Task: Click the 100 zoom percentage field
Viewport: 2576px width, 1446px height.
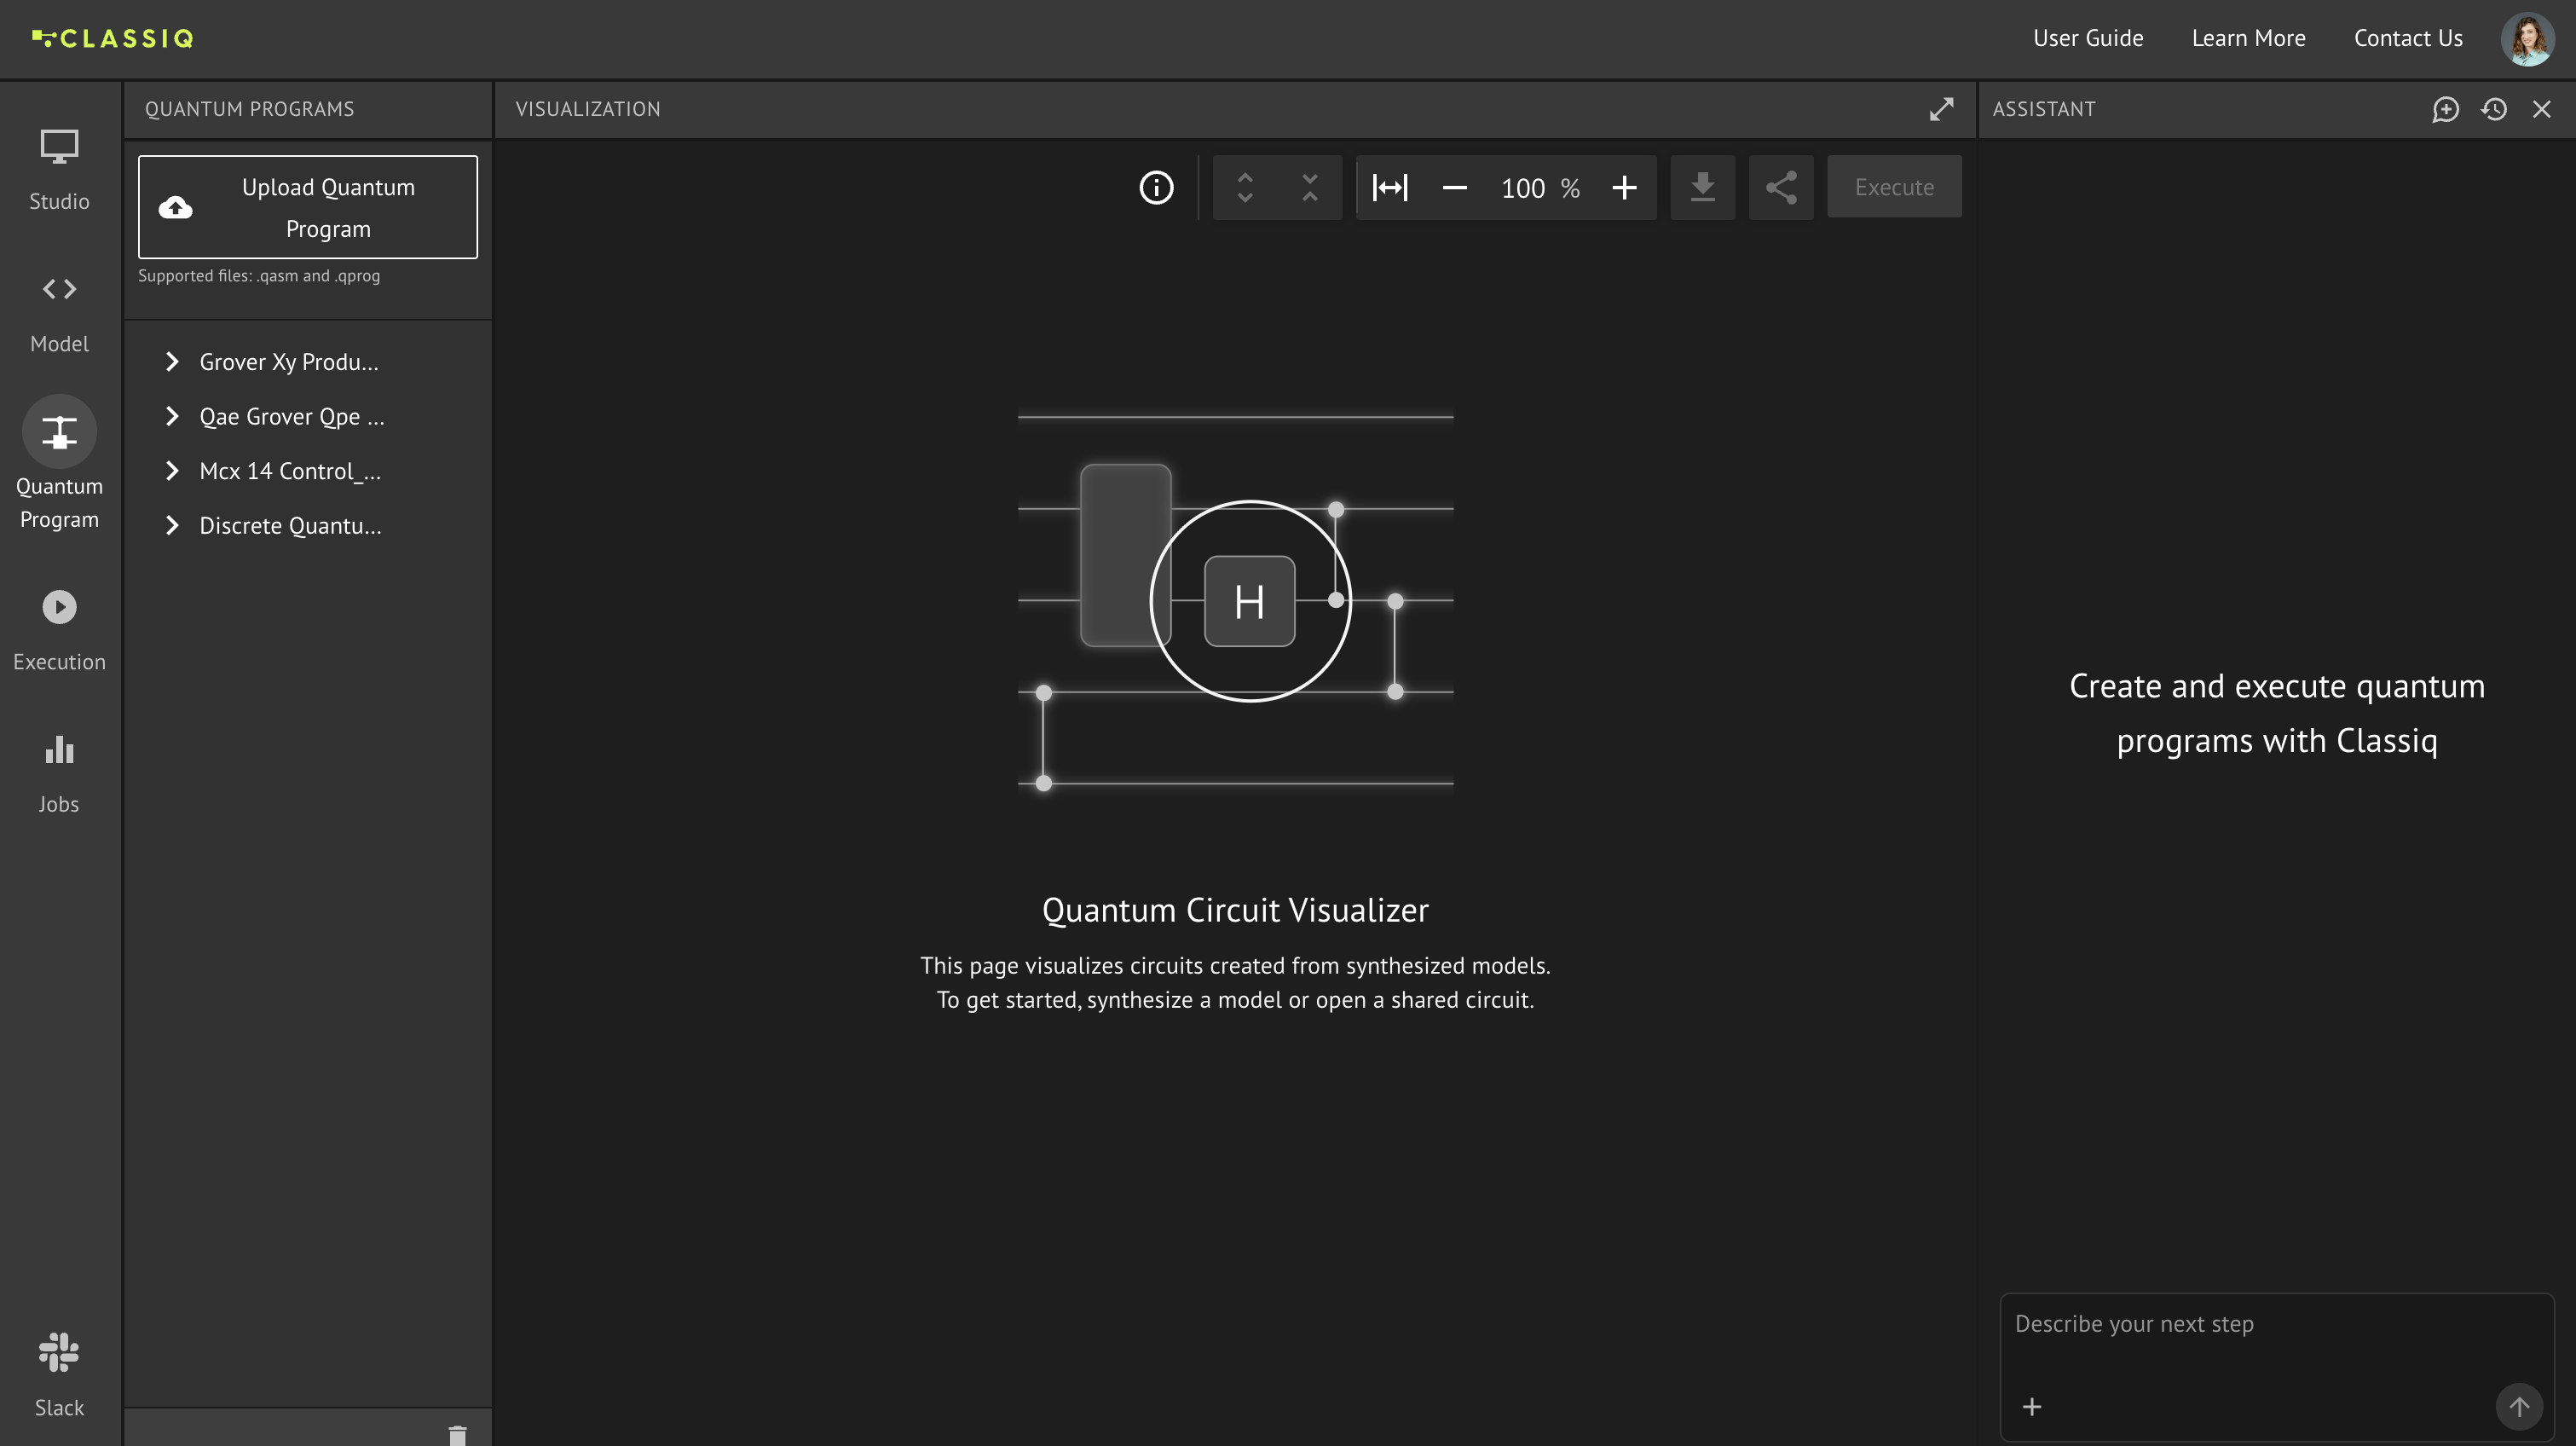Action: (x=1523, y=188)
